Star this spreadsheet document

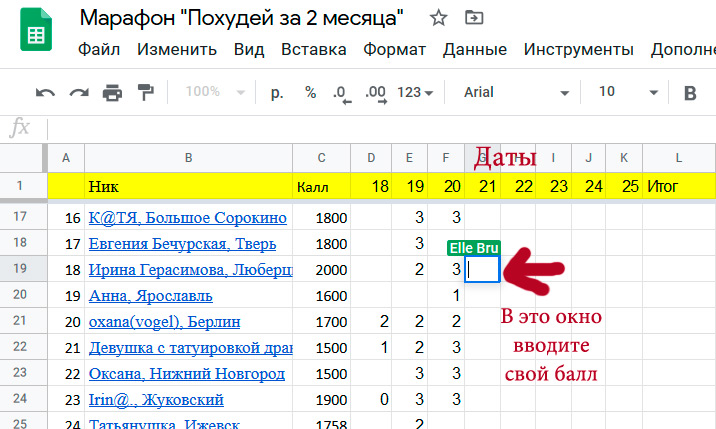pos(438,18)
